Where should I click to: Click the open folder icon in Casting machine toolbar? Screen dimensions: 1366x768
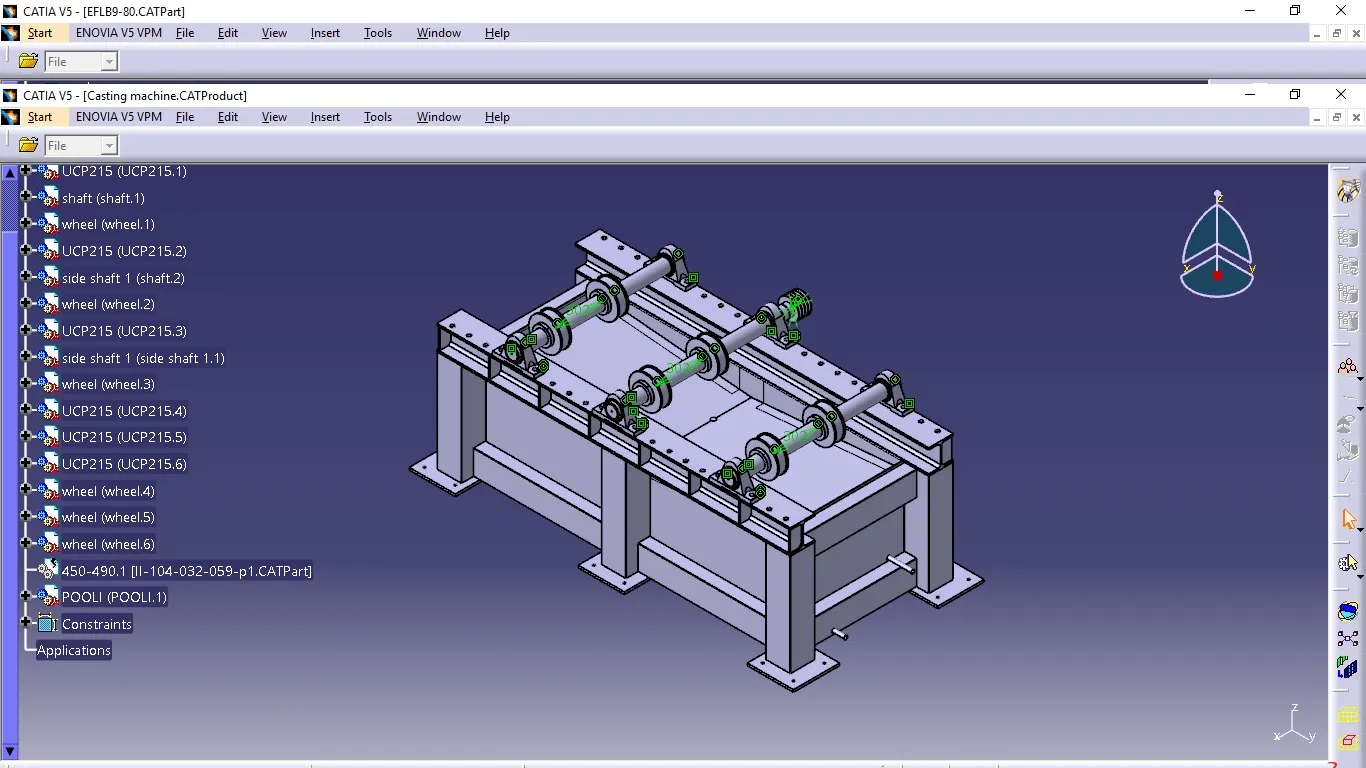pos(28,146)
